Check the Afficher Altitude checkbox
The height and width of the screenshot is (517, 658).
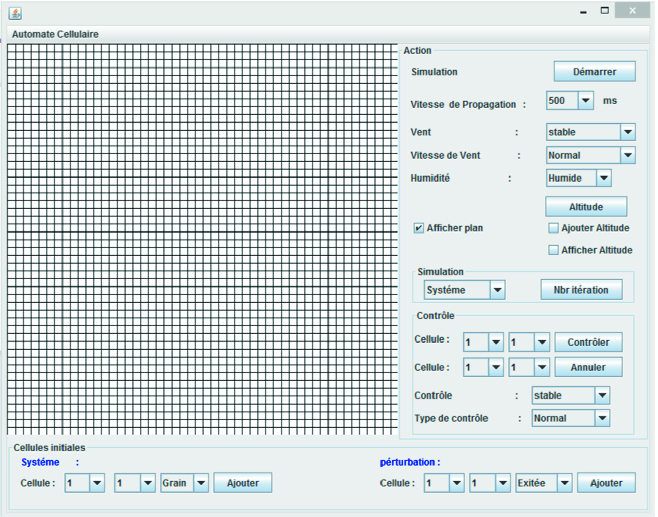pos(553,250)
